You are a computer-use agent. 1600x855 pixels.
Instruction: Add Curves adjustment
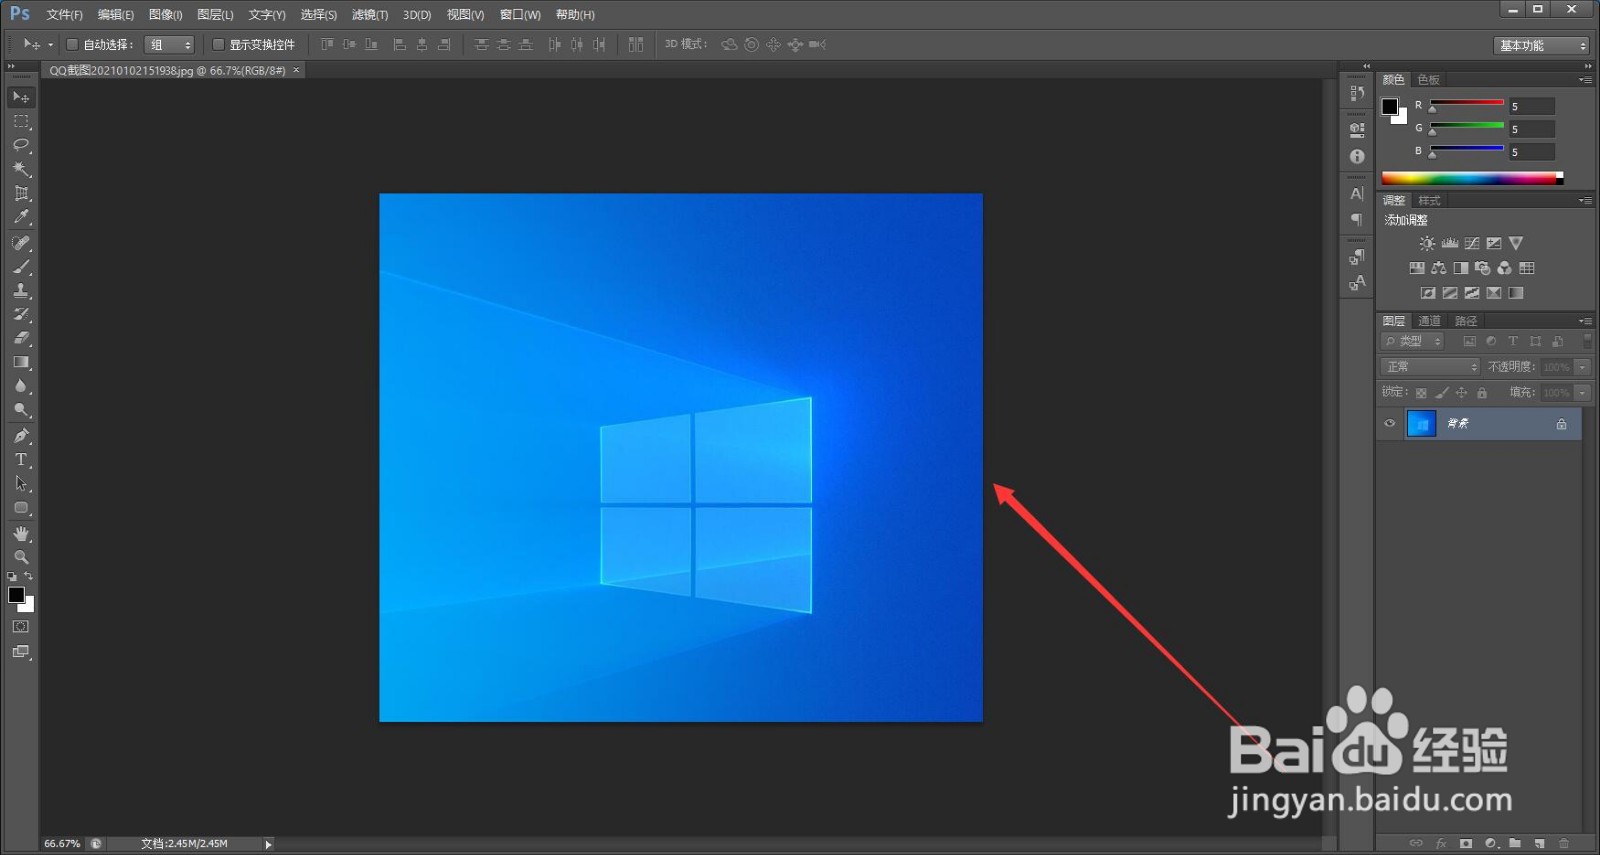coord(1472,243)
